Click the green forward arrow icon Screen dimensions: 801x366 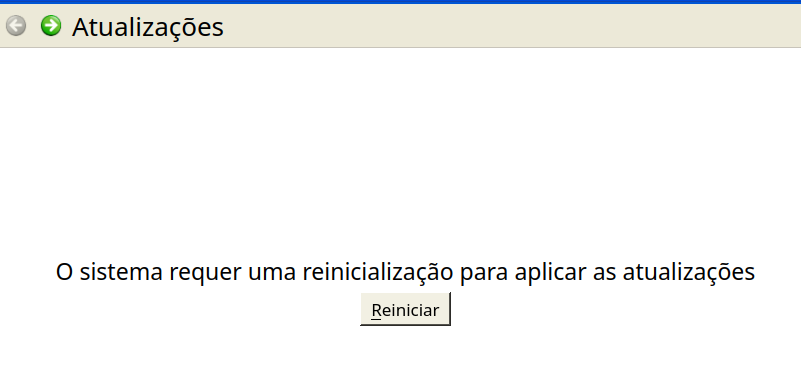(51, 26)
